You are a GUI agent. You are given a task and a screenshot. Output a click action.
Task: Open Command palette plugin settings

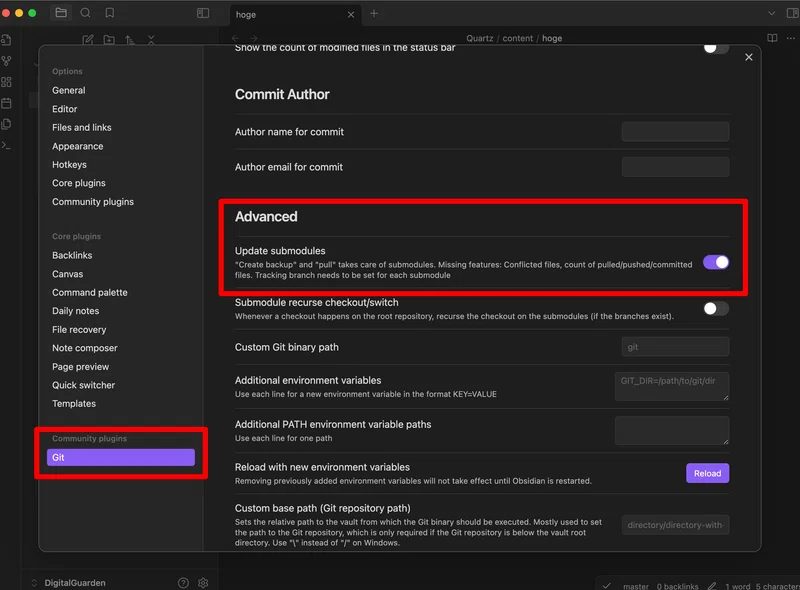pos(90,292)
